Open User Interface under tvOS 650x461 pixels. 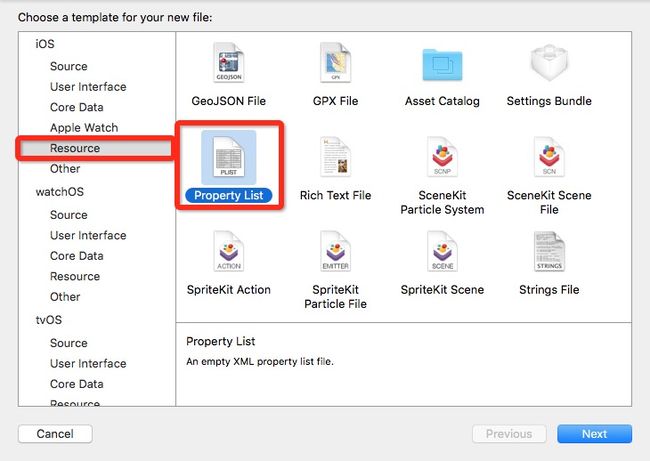(x=88, y=364)
